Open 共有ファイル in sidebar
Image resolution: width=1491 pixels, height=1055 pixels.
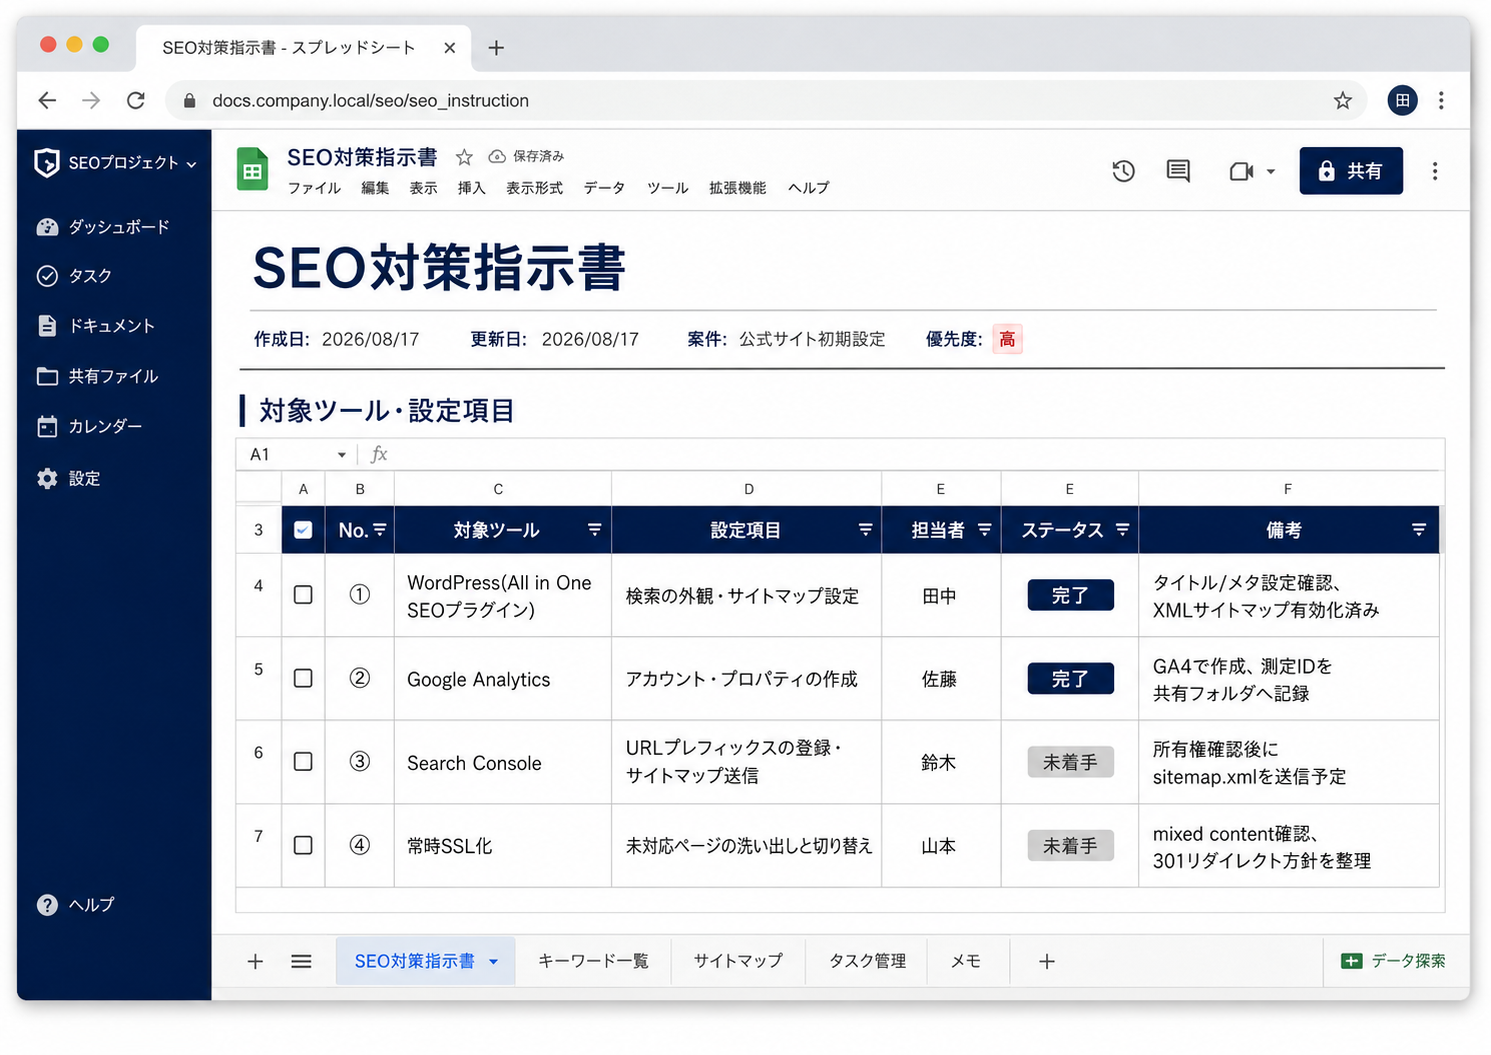[x=98, y=377]
